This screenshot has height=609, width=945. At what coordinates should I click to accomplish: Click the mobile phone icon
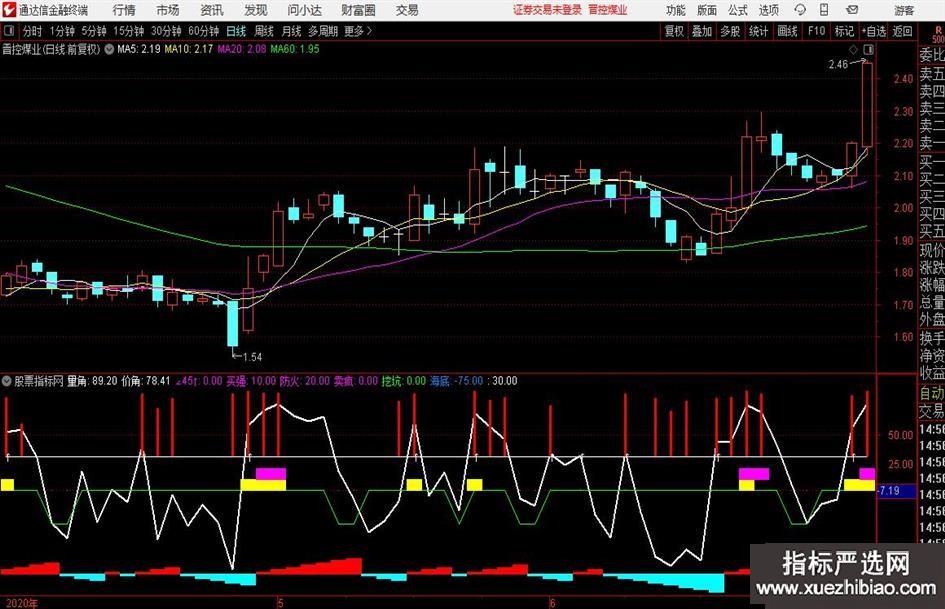(824, 10)
